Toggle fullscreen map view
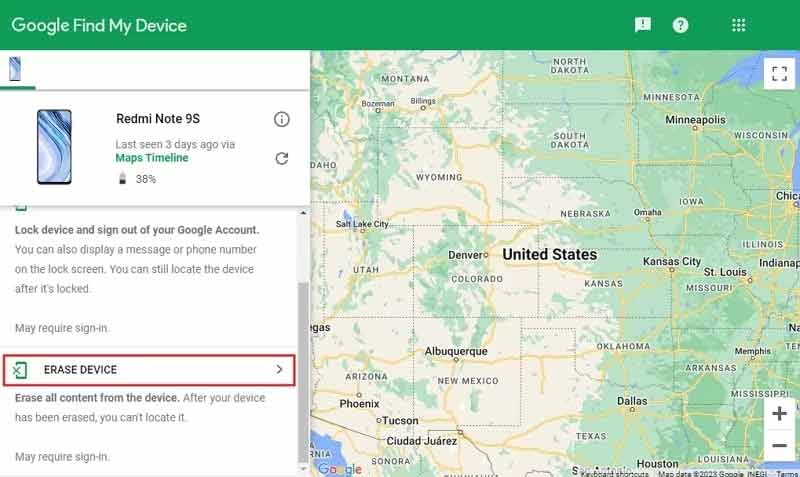 778,73
